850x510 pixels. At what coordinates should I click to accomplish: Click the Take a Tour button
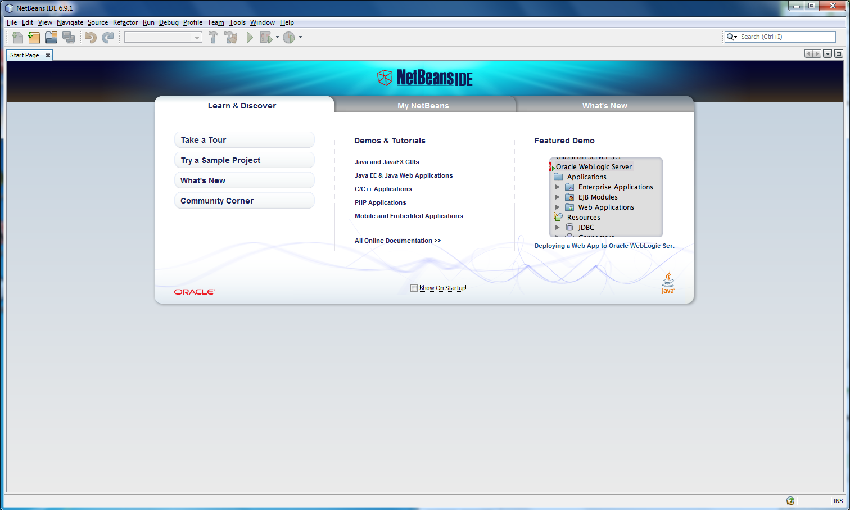244,140
